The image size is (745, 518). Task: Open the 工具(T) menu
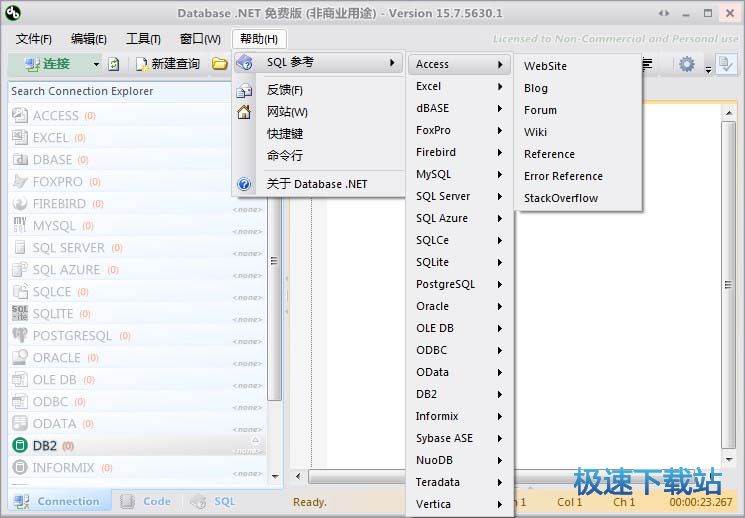143,38
